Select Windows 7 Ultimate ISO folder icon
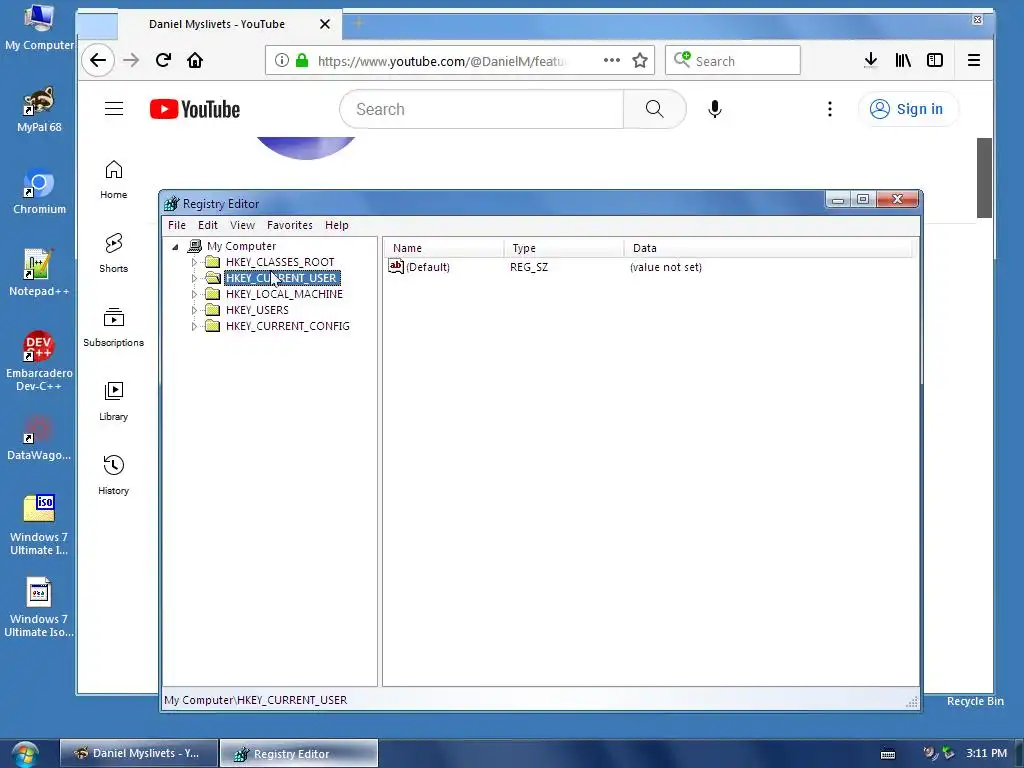Image resolution: width=1024 pixels, height=768 pixels. click(x=39, y=525)
